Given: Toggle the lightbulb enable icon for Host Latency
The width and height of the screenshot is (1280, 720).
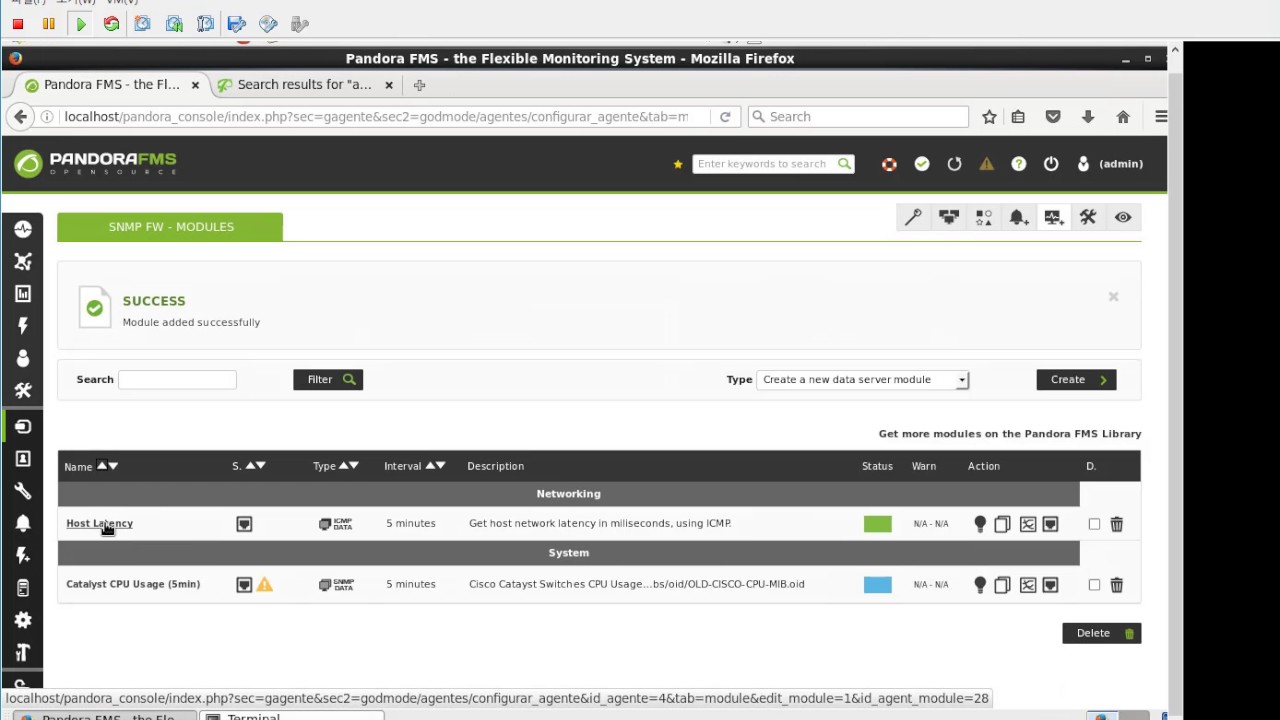Looking at the screenshot, I should pos(980,524).
